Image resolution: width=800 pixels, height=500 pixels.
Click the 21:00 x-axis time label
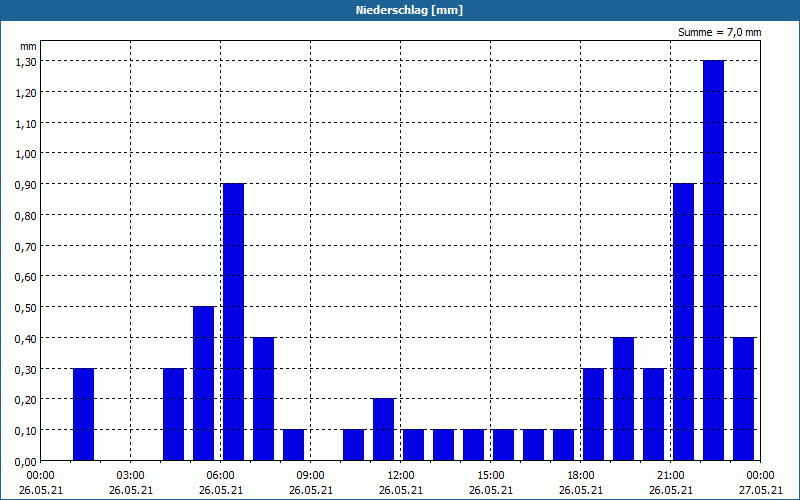click(670, 476)
